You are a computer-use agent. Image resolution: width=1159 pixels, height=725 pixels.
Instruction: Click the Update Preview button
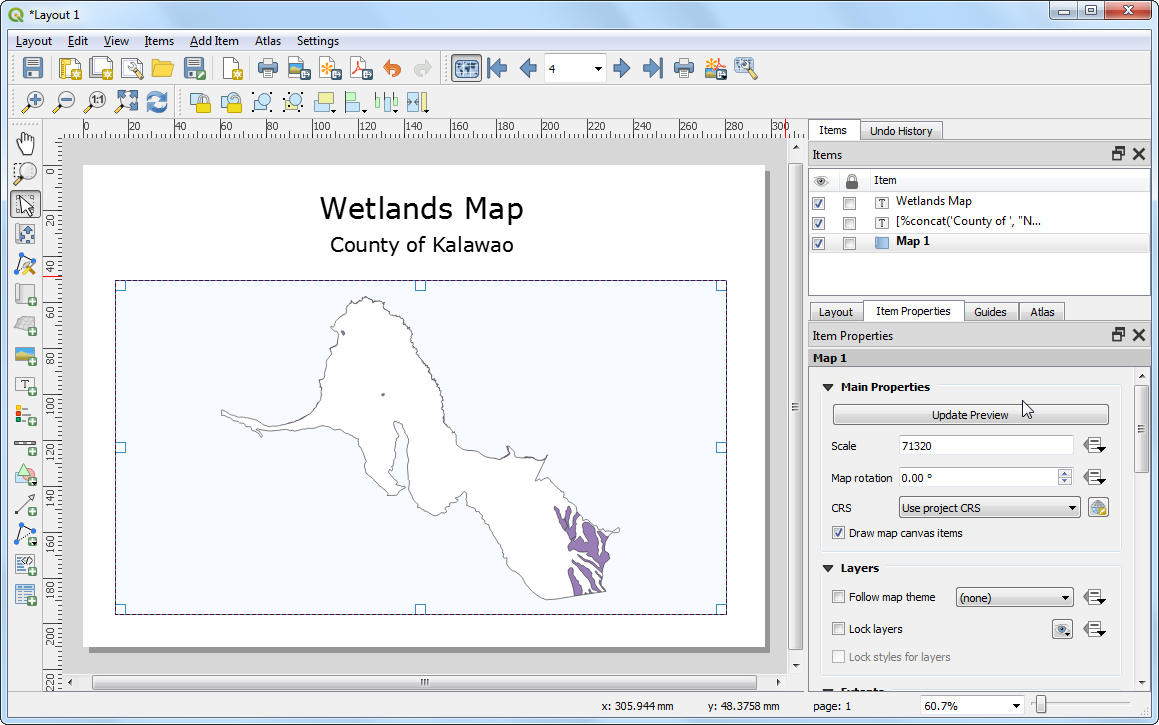click(970, 415)
